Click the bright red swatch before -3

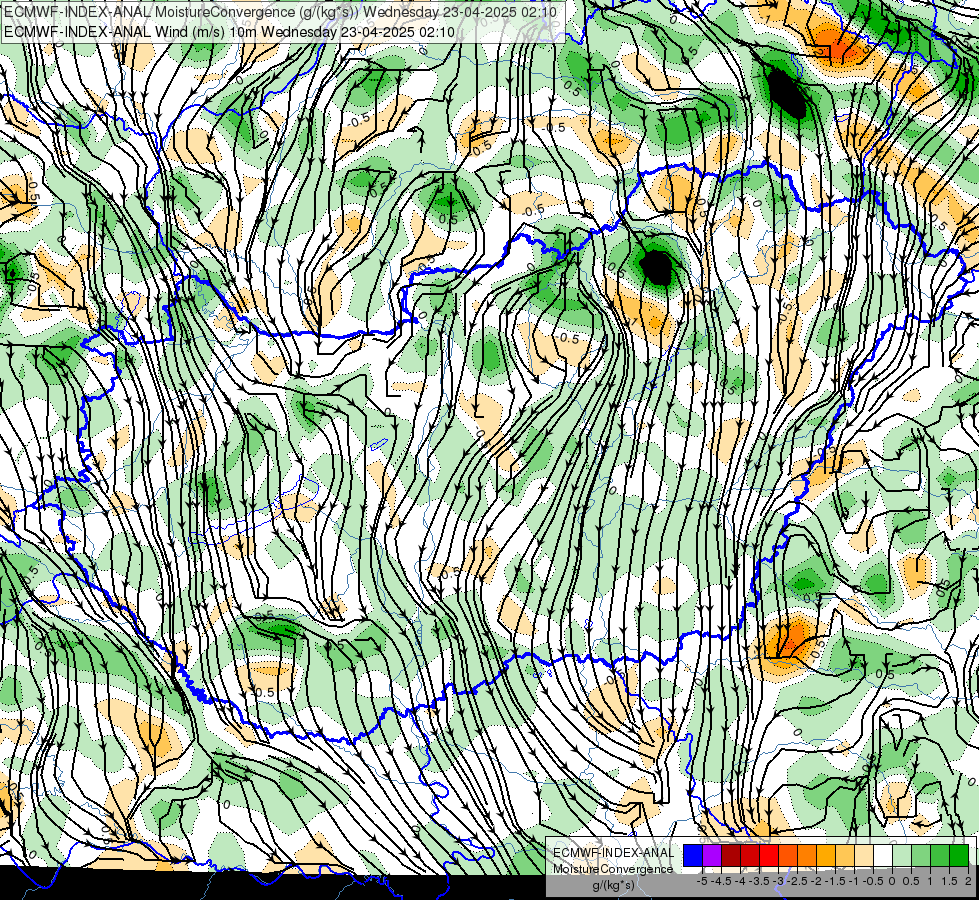coord(769,855)
